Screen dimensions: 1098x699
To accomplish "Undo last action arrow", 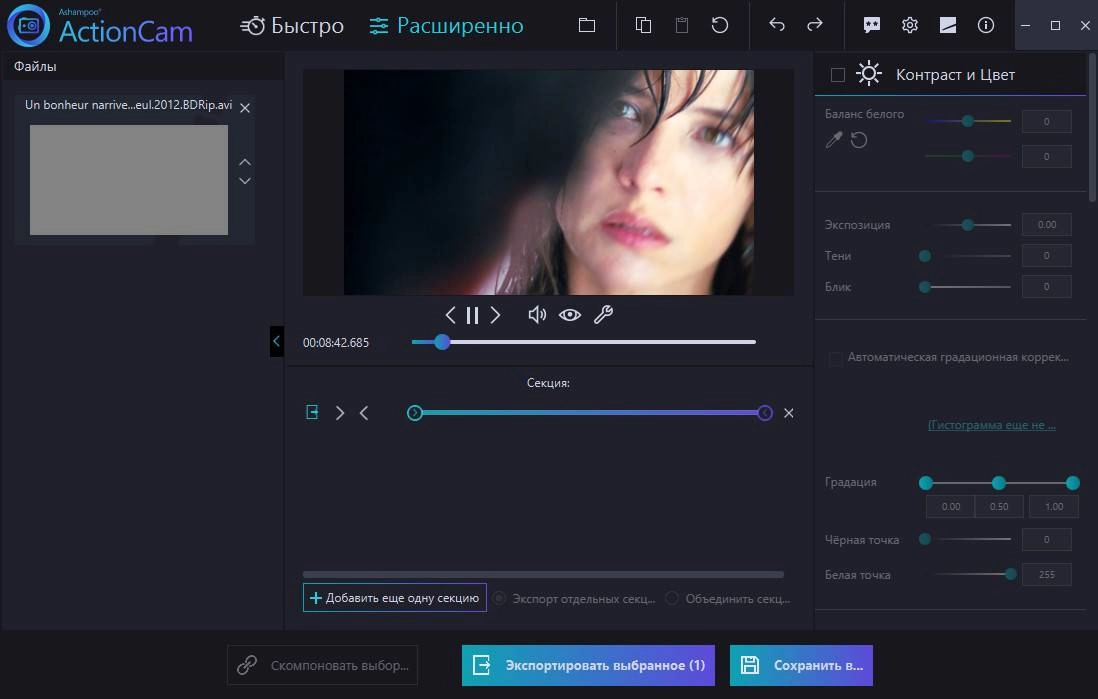I will [x=777, y=25].
